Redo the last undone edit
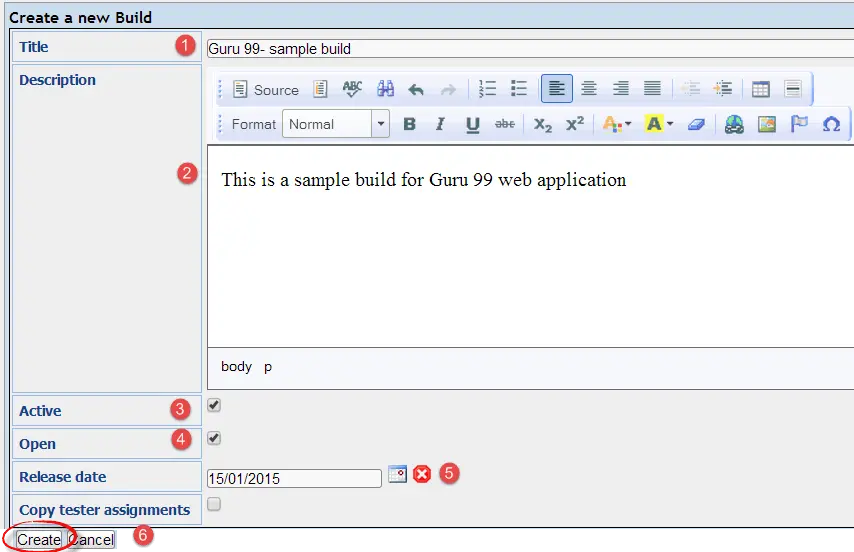The height and width of the screenshot is (552, 854). tap(448, 89)
